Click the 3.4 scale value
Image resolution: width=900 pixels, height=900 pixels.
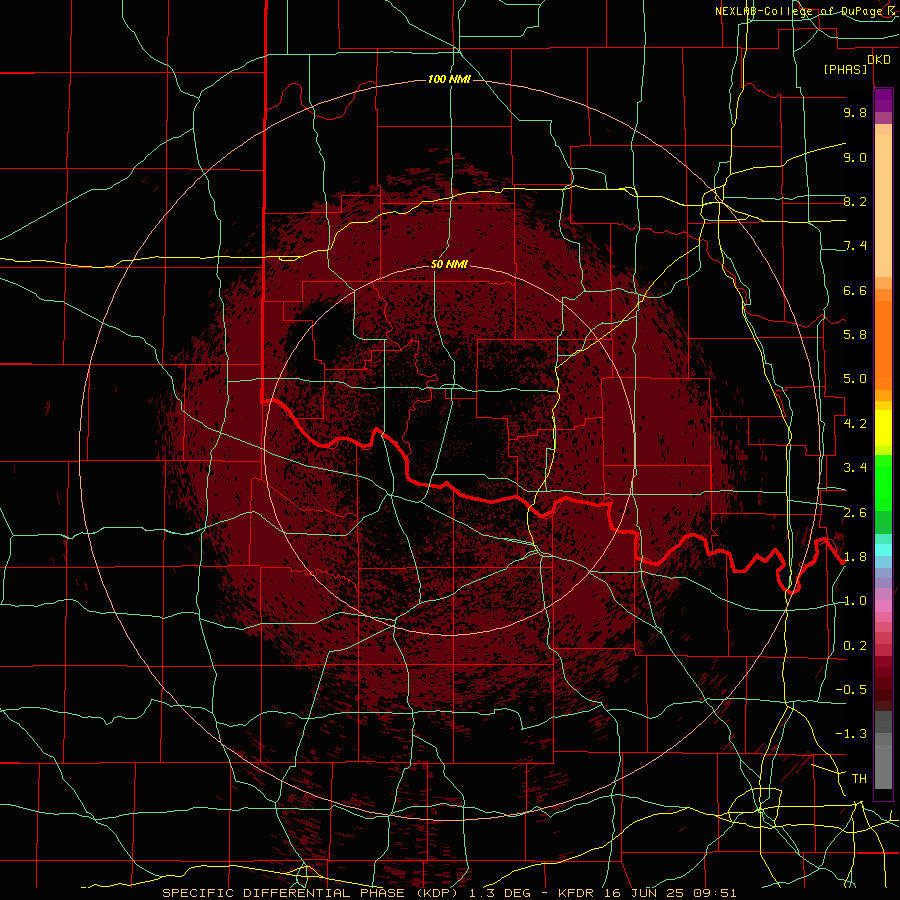point(855,468)
